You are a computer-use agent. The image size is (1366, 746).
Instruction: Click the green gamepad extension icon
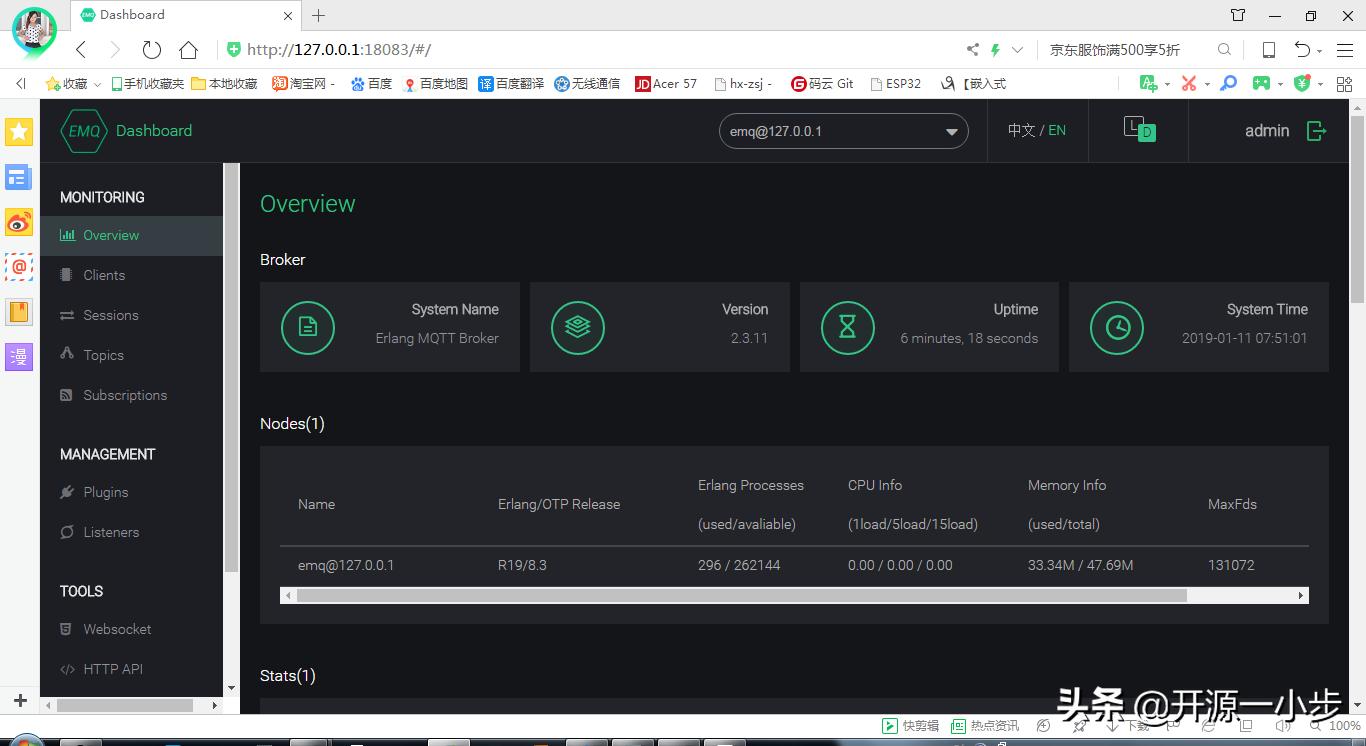pyautogui.click(x=1262, y=84)
